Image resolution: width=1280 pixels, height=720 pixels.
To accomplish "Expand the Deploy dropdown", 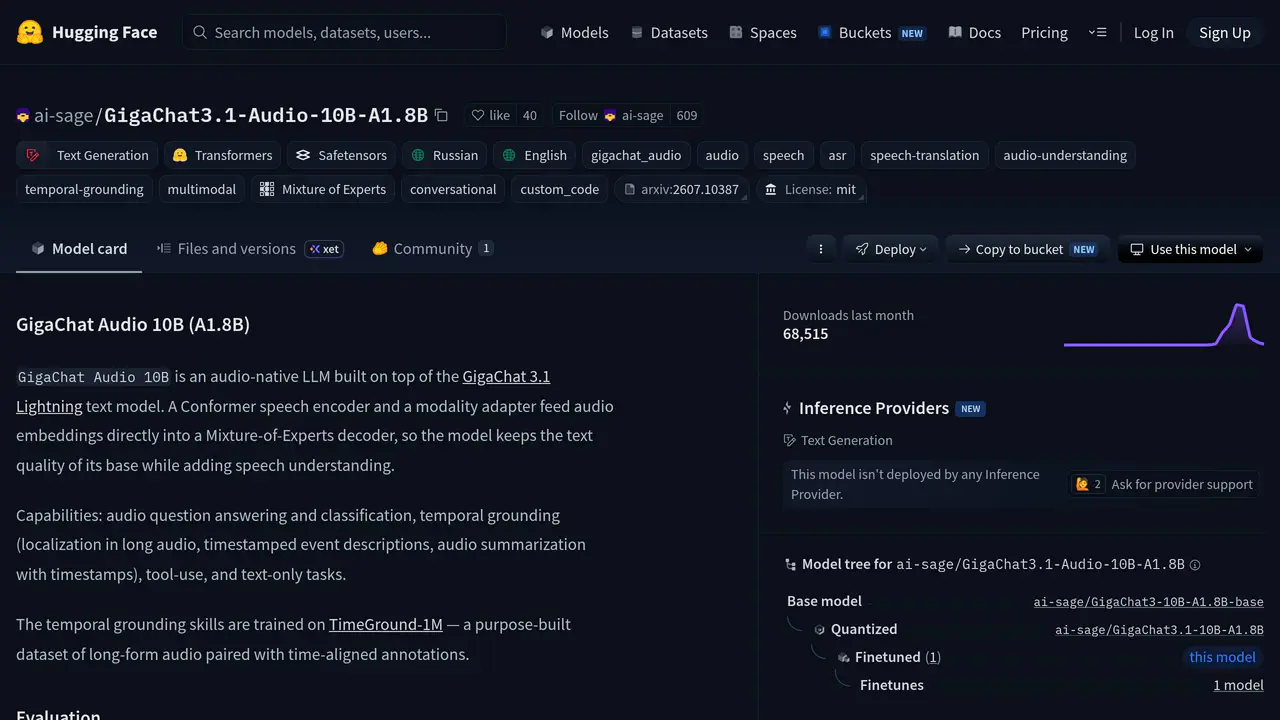I will point(890,249).
